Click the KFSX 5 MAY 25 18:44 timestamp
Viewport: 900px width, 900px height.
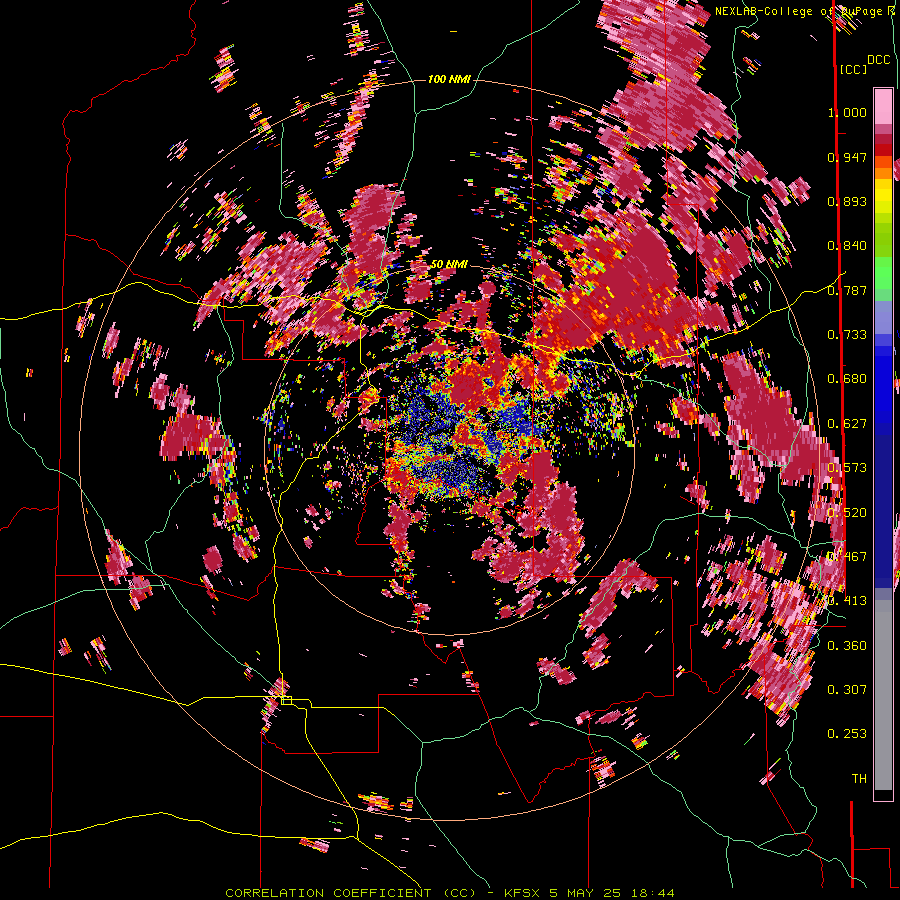click(x=589, y=893)
